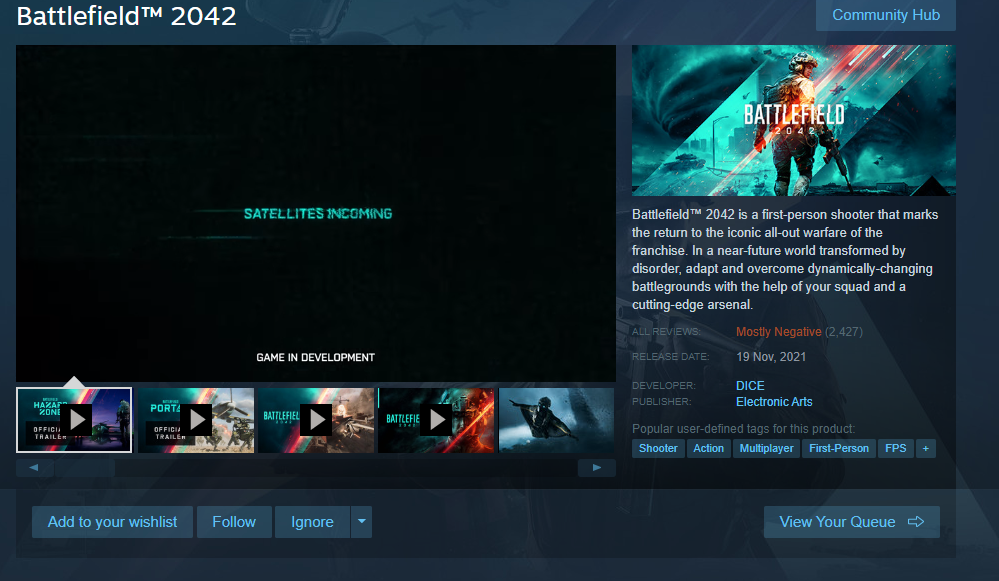
Task: Click the Mostly Negative reviews link
Action: [779, 332]
